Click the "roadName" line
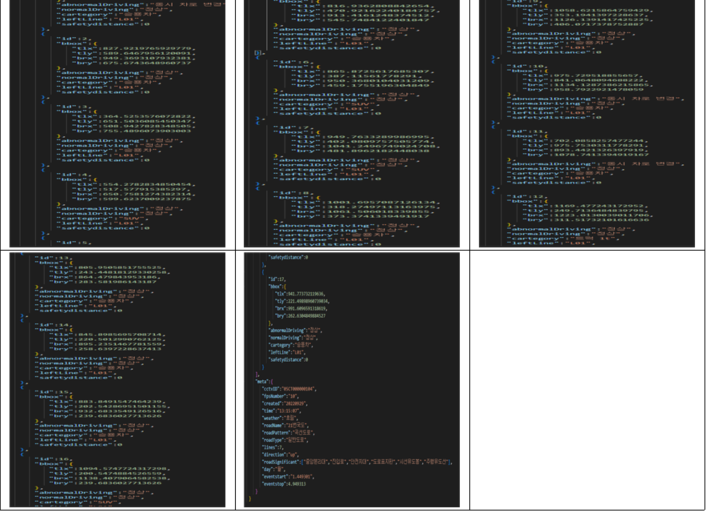This screenshot has height=512, width=710. [x=285, y=425]
